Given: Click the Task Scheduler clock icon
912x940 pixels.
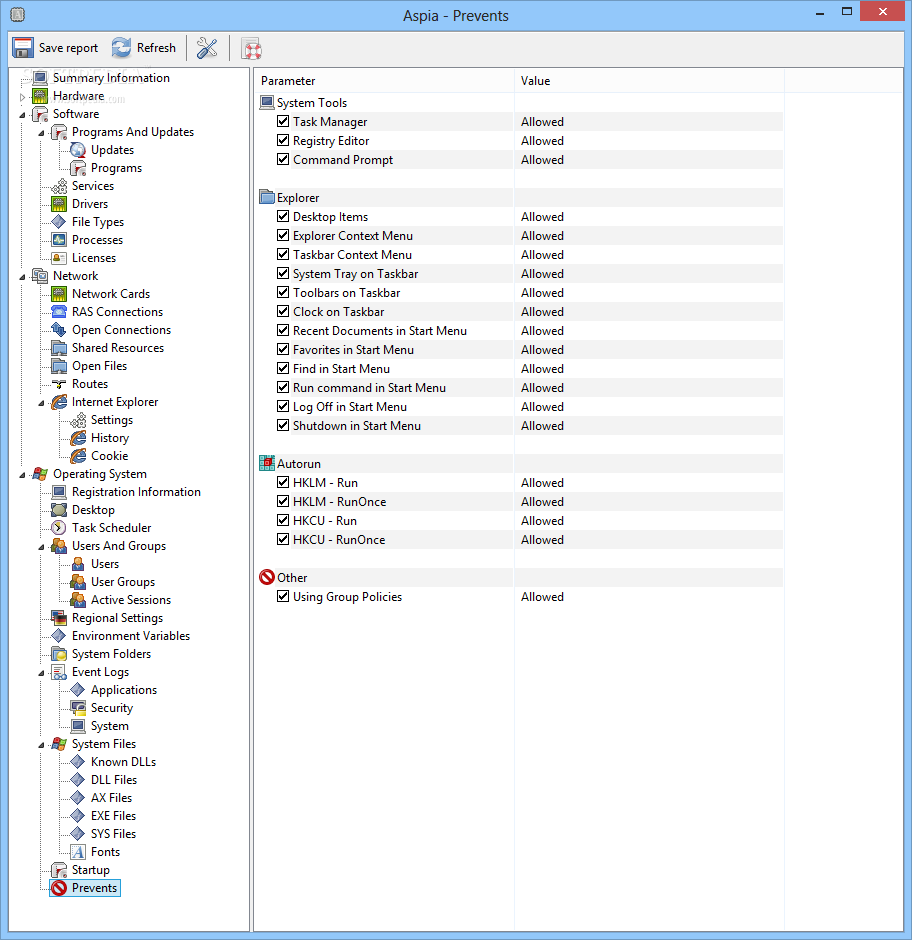Looking at the screenshot, I should tap(59, 528).
